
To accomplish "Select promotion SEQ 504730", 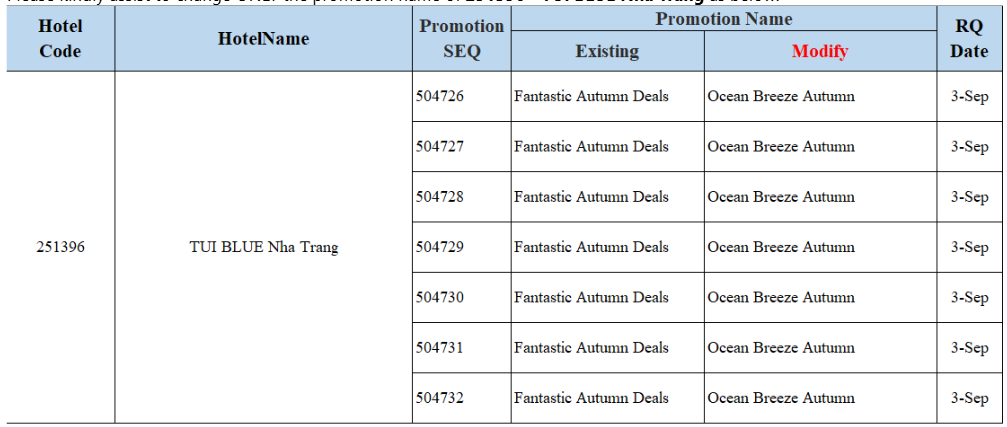I will 440,297.
